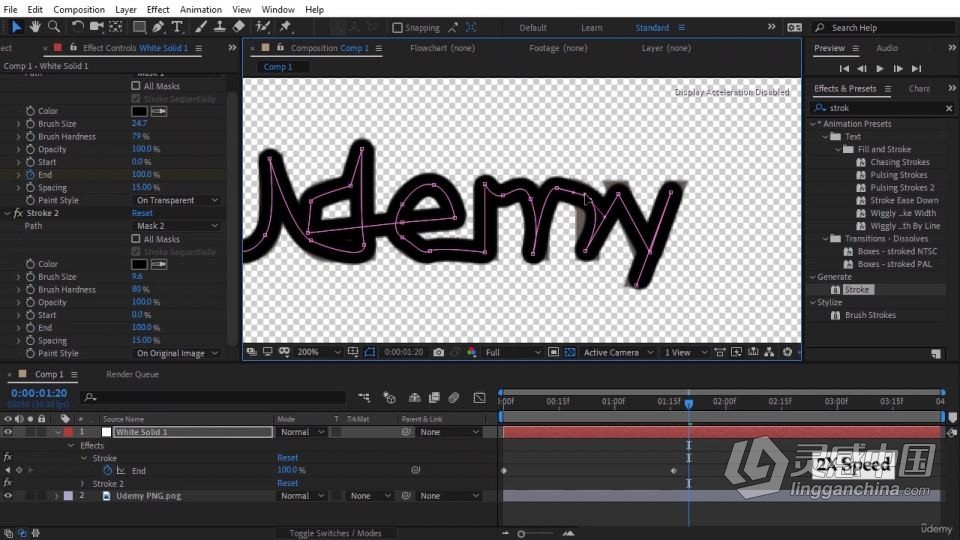Select the Eraser tool

tap(239, 26)
